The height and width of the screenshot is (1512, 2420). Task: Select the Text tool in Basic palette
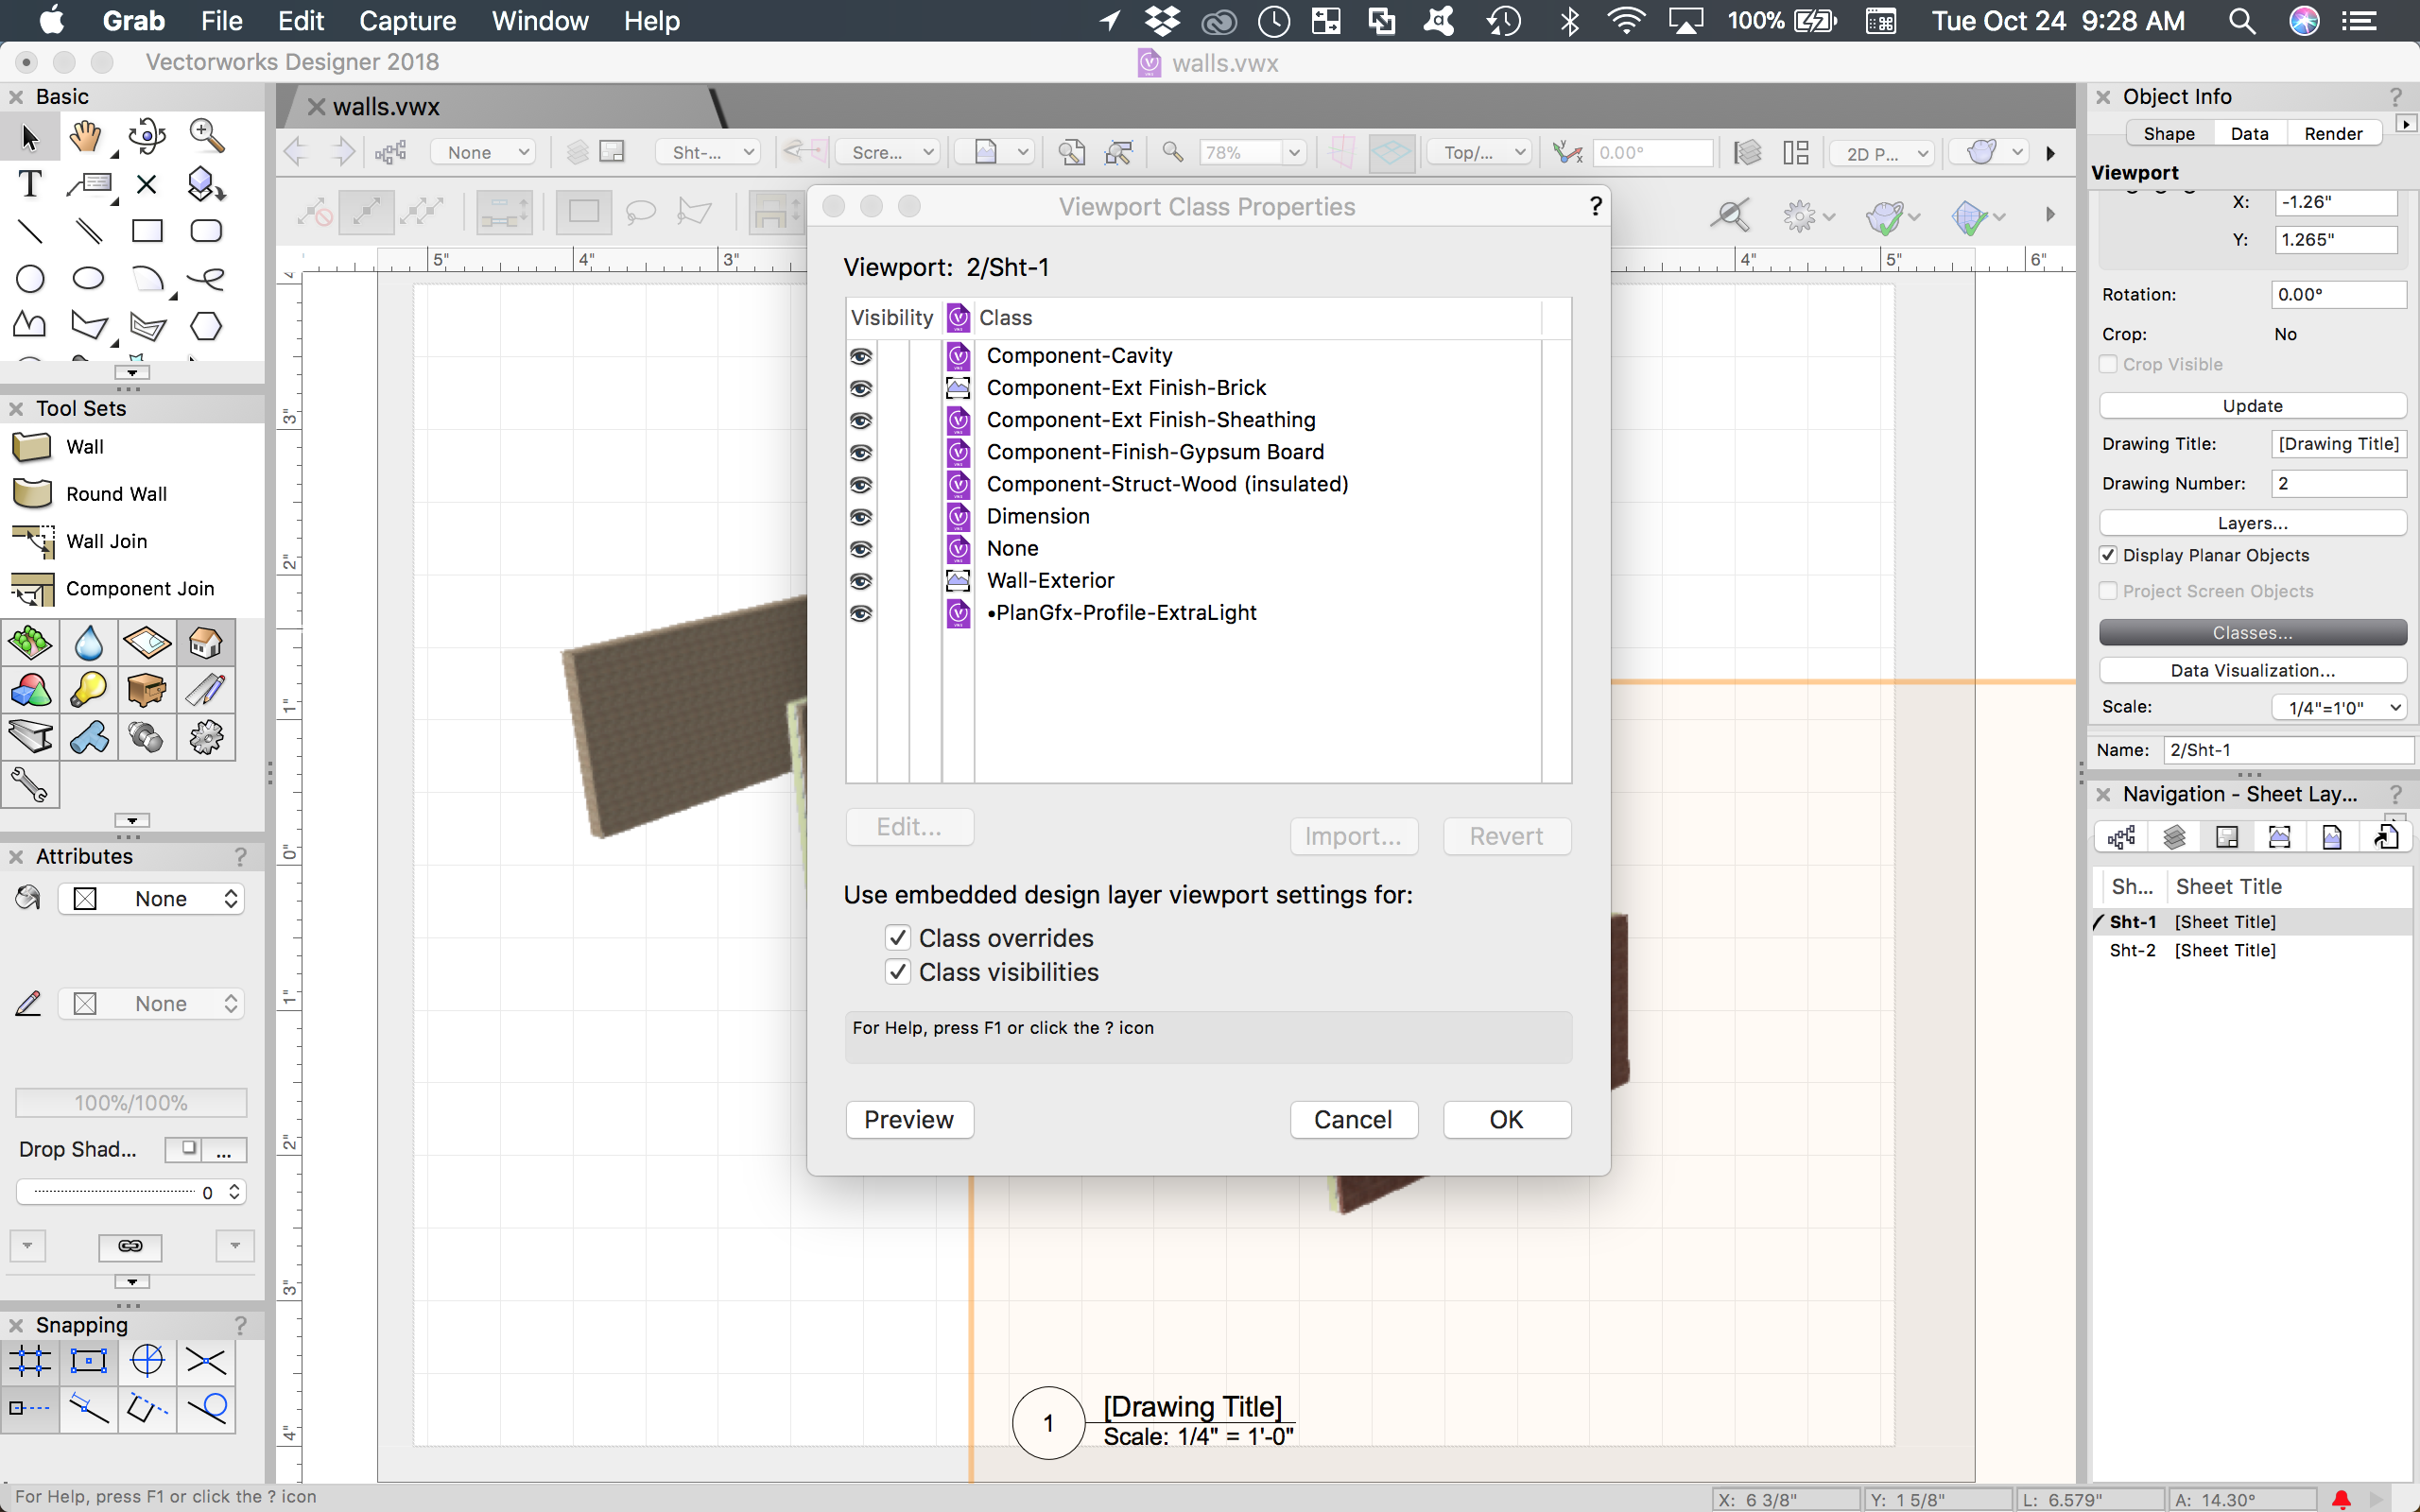30,183
